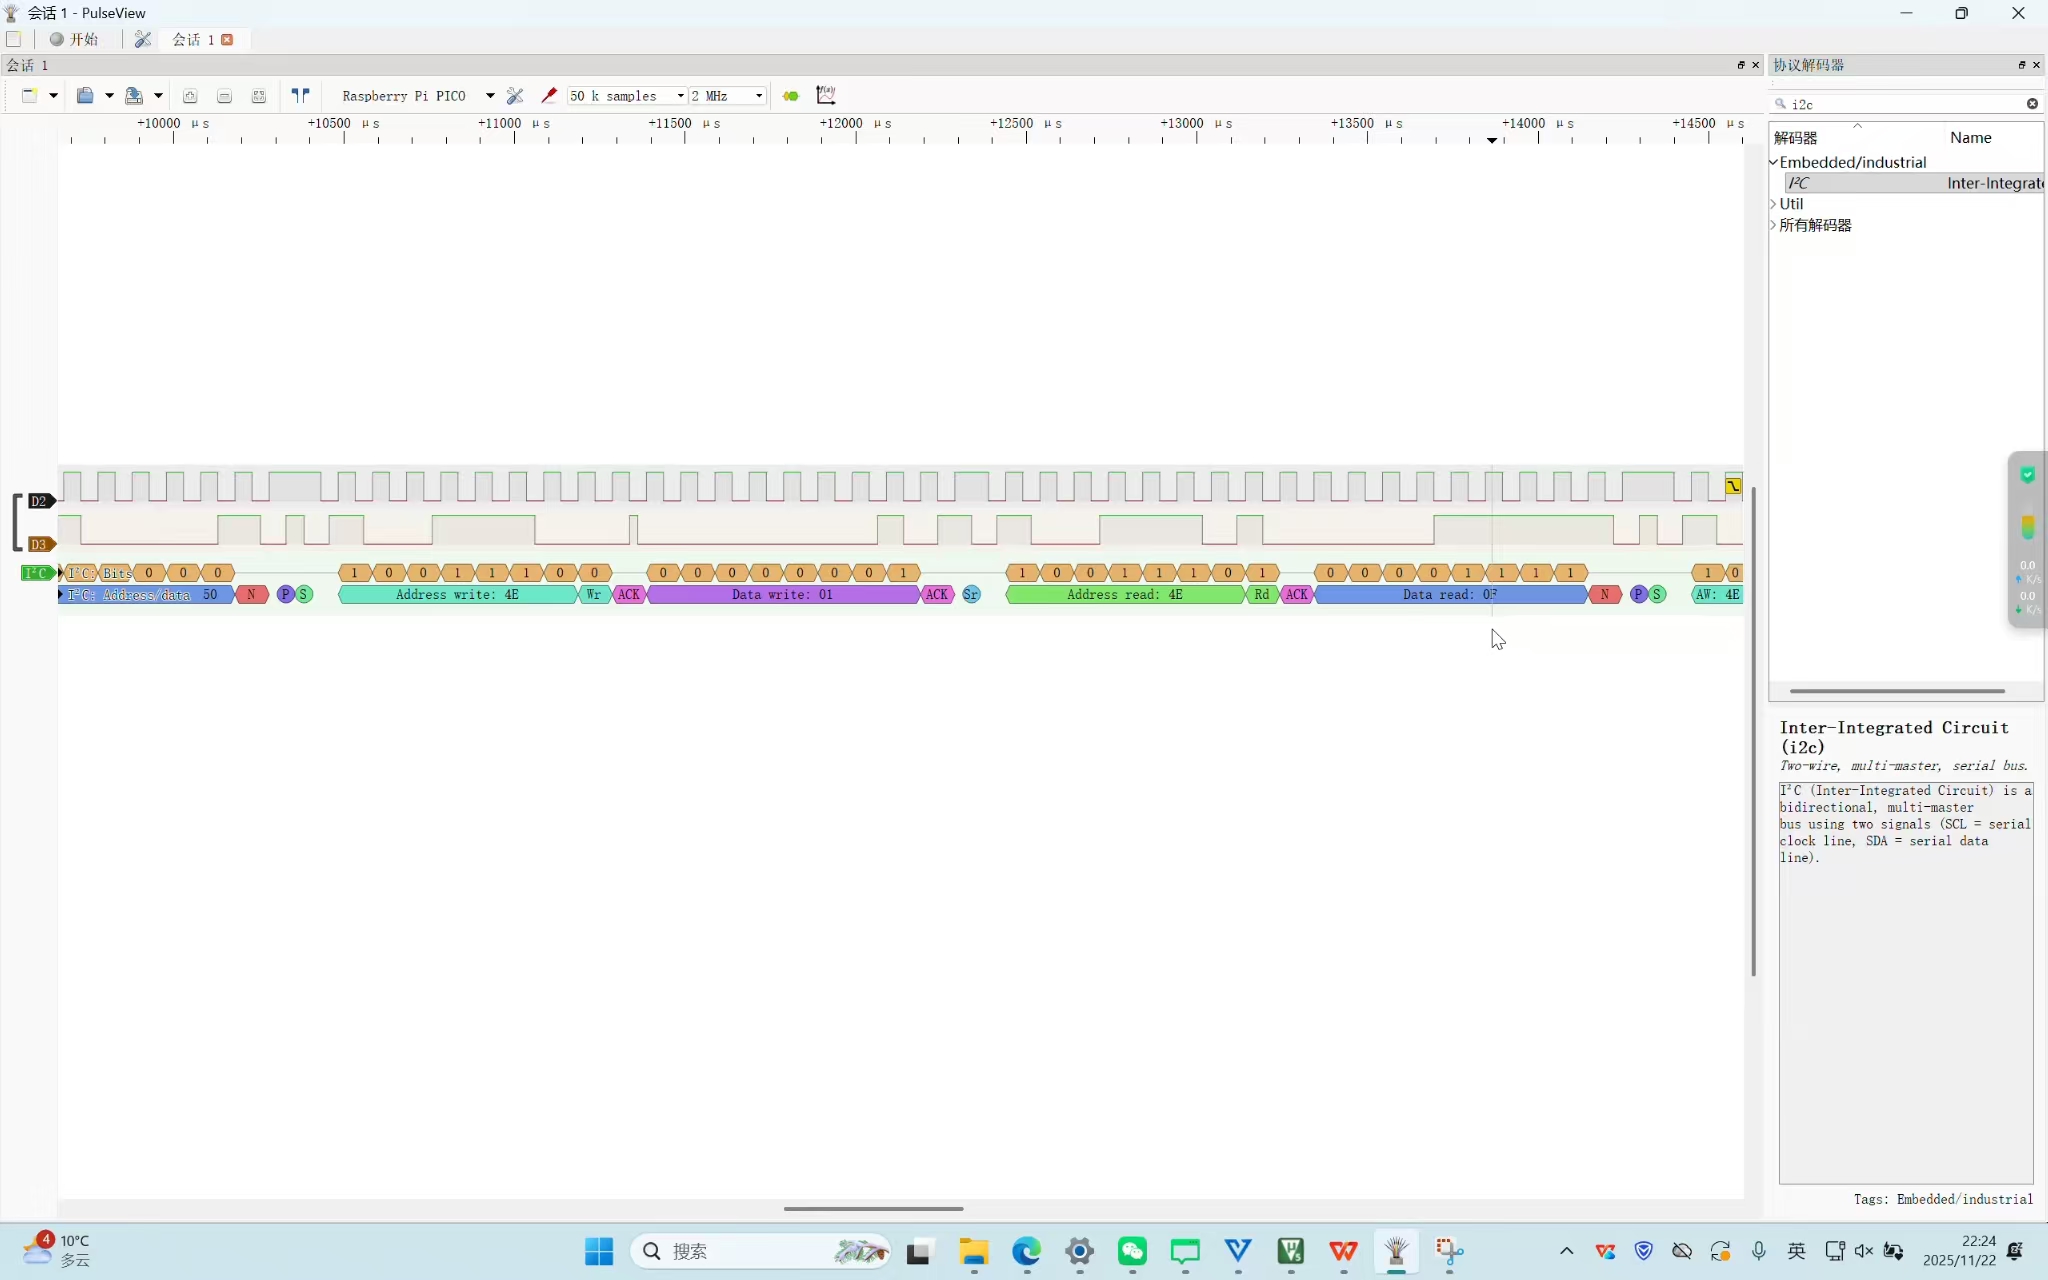This screenshot has height=1280, width=2048.
Task: Click the zoom out toolbar icon
Action: (224, 96)
